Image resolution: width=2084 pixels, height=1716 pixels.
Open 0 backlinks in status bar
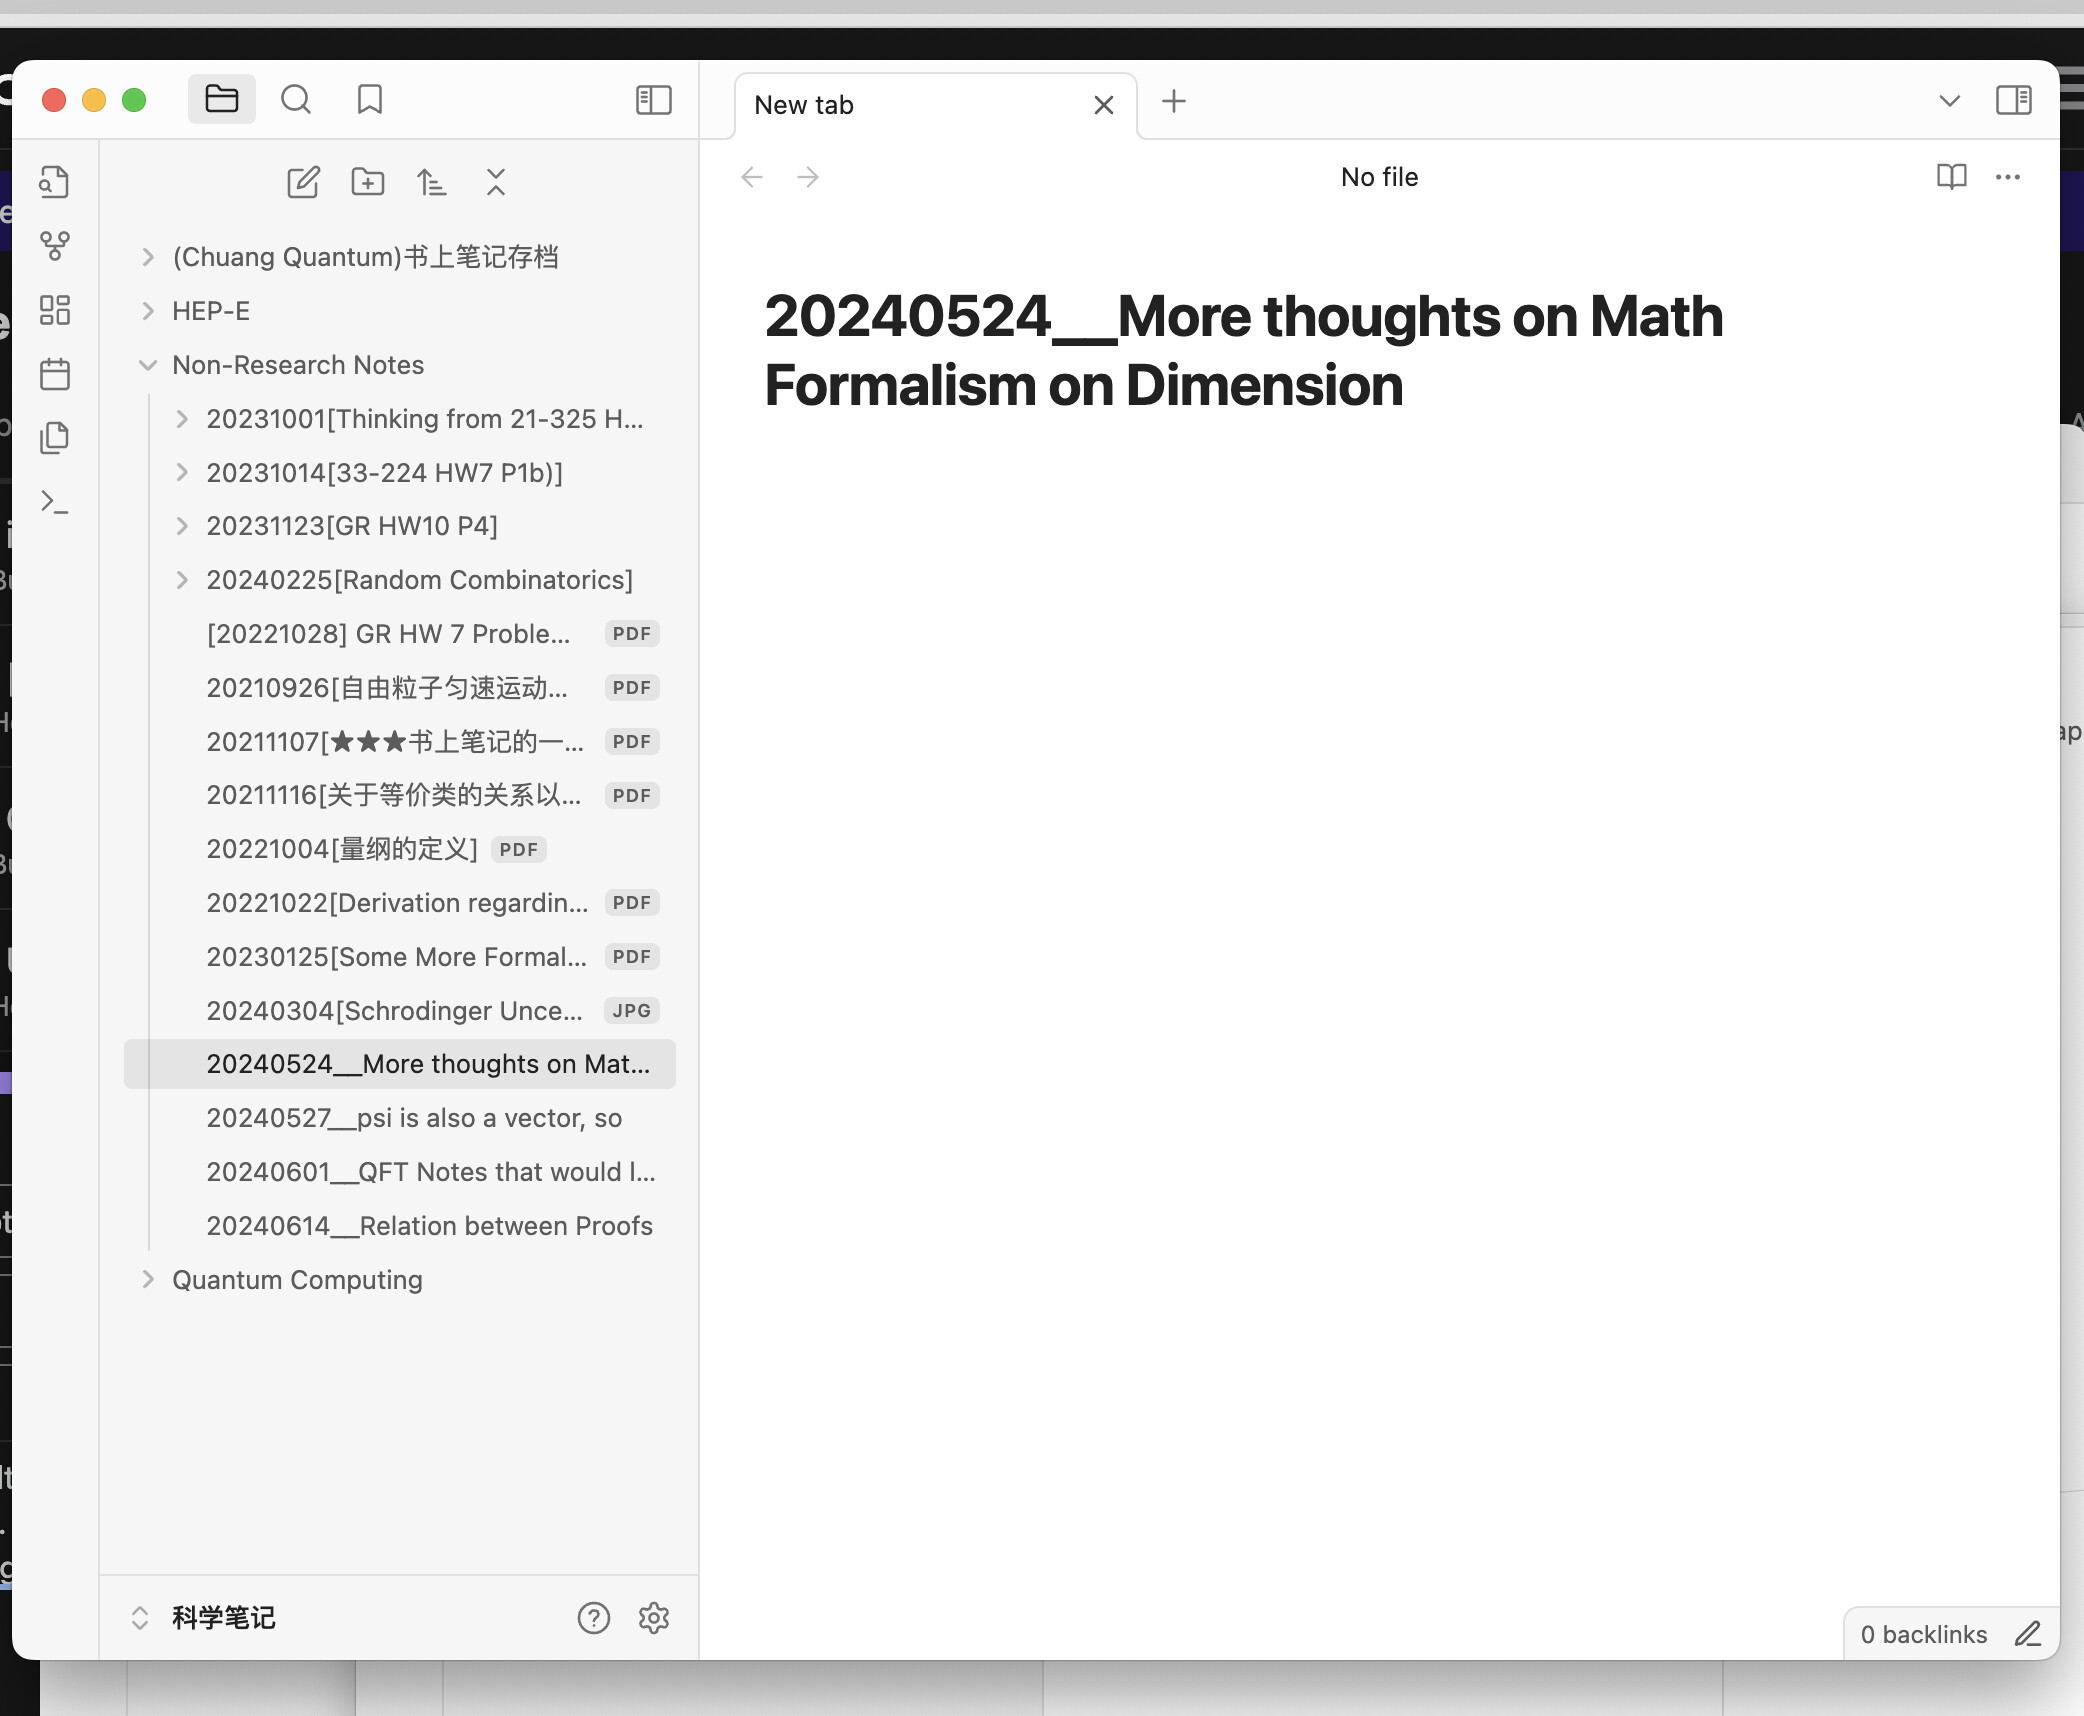coord(1923,1634)
